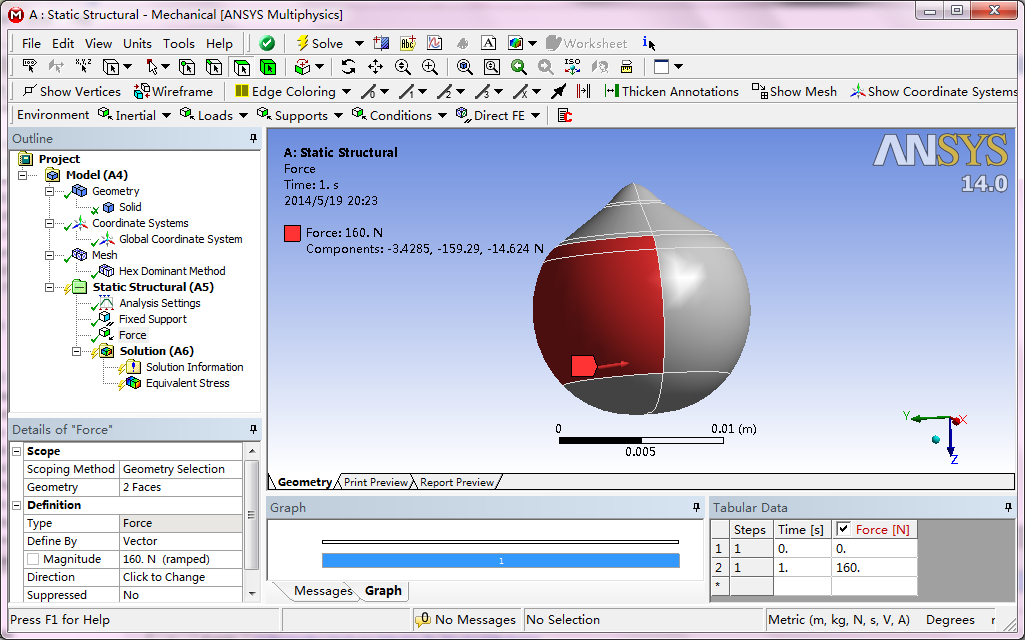Viewport: 1025px width, 640px height.
Task: Collapse the Solution (A6) tree node
Action: coord(76,351)
